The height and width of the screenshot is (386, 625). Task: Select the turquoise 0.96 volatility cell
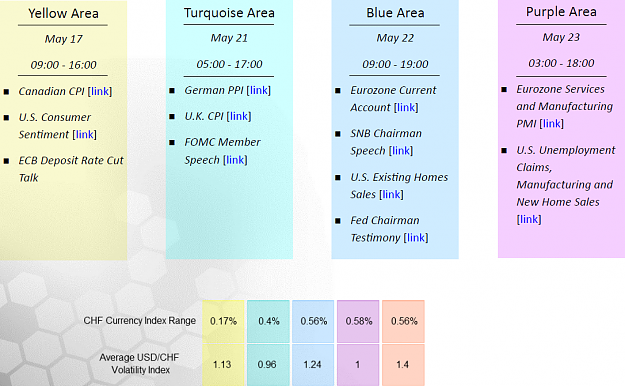[268, 365]
